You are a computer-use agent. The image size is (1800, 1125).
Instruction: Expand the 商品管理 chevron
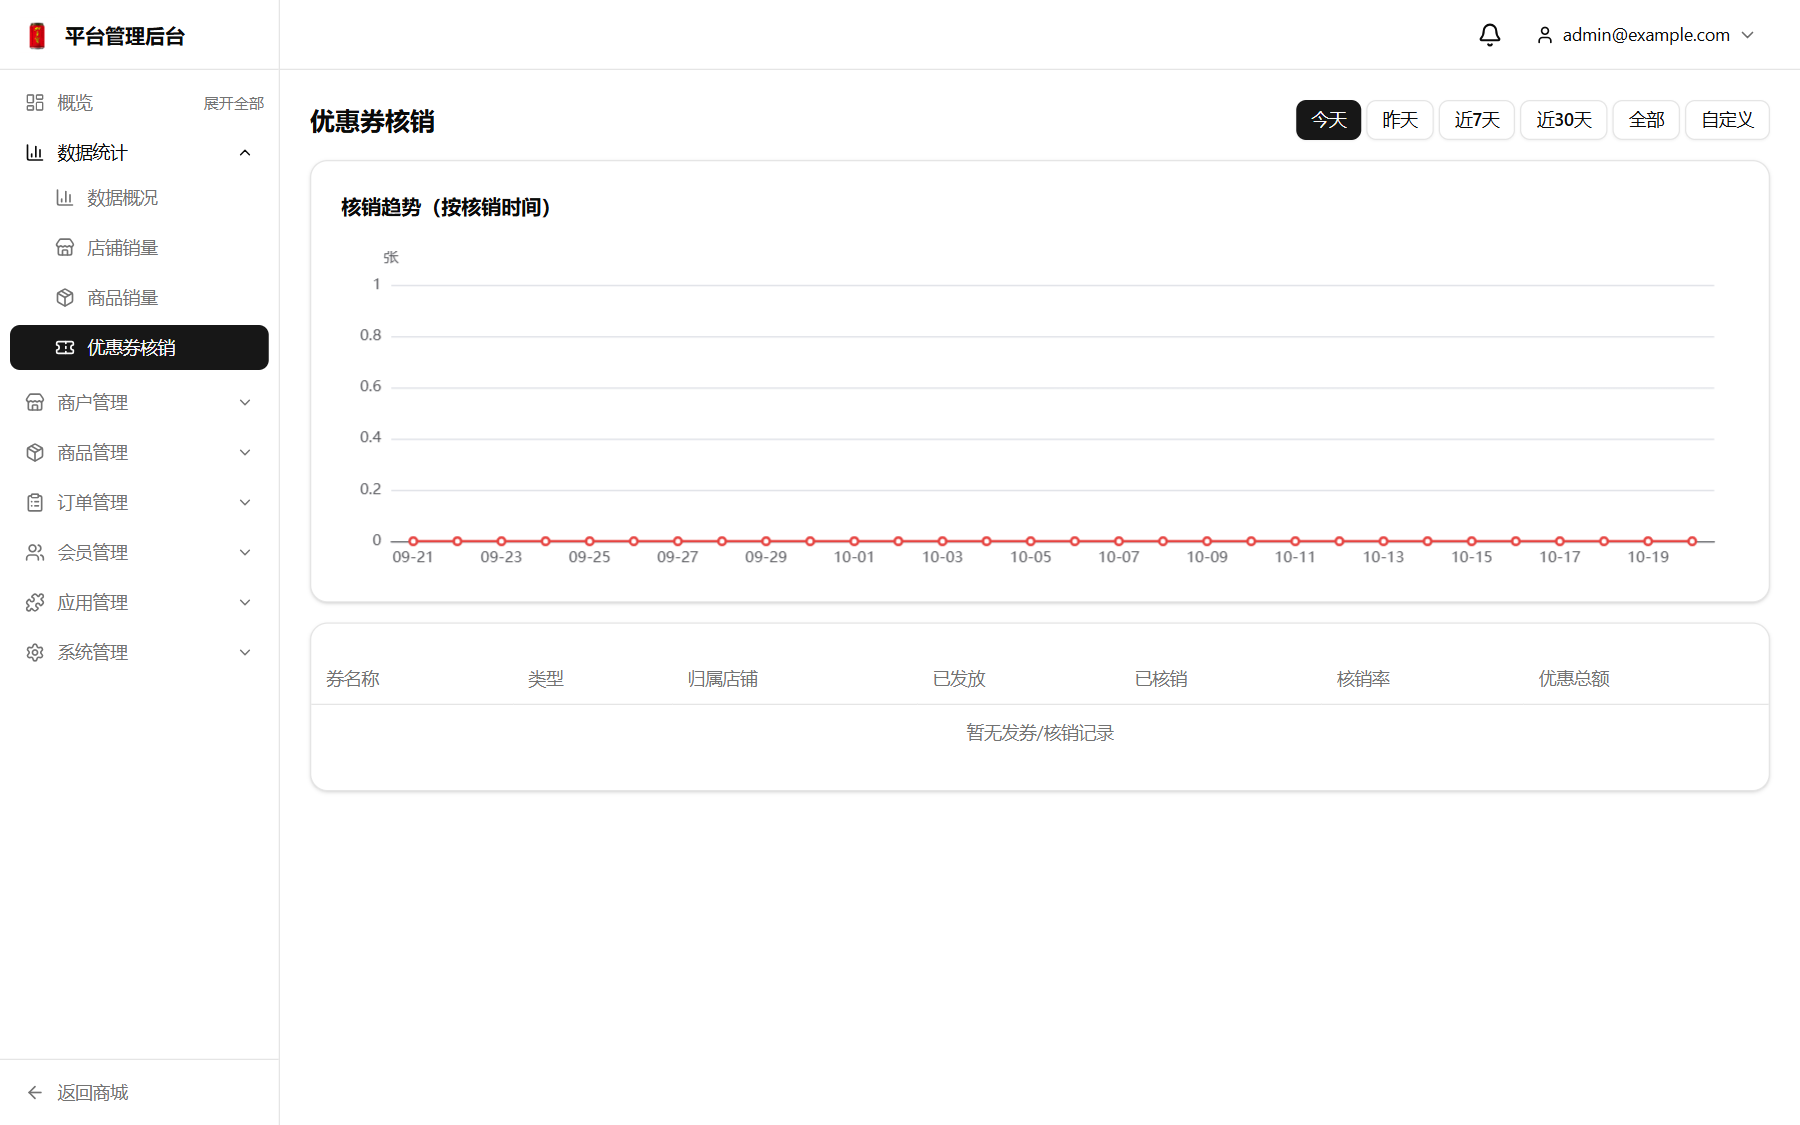[x=245, y=452]
